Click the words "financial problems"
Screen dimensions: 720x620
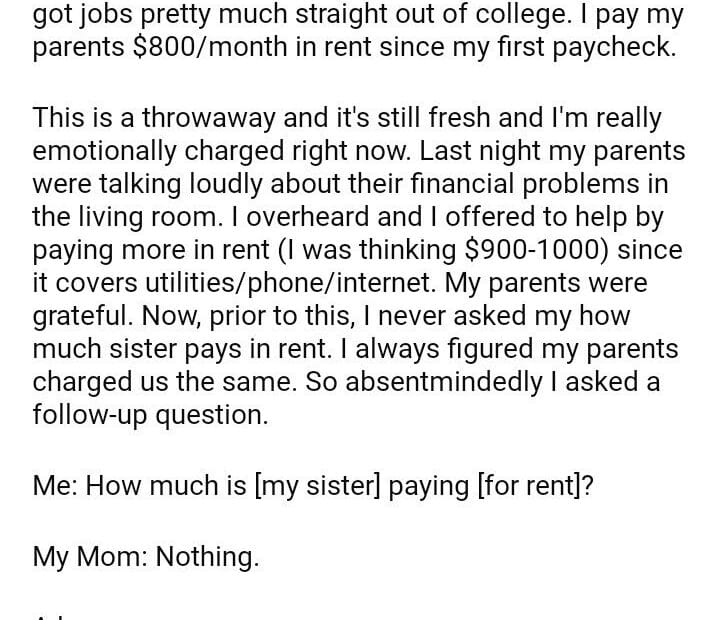[528, 185]
